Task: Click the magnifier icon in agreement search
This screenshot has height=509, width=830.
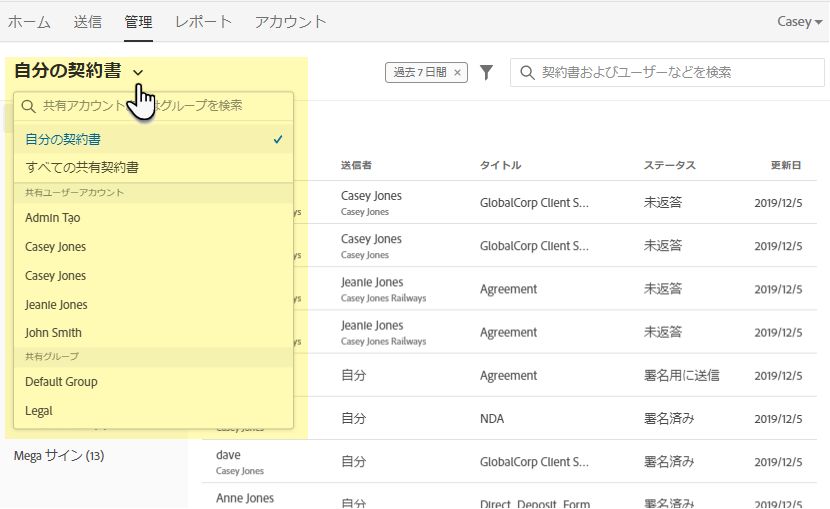Action: coord(527,72)
